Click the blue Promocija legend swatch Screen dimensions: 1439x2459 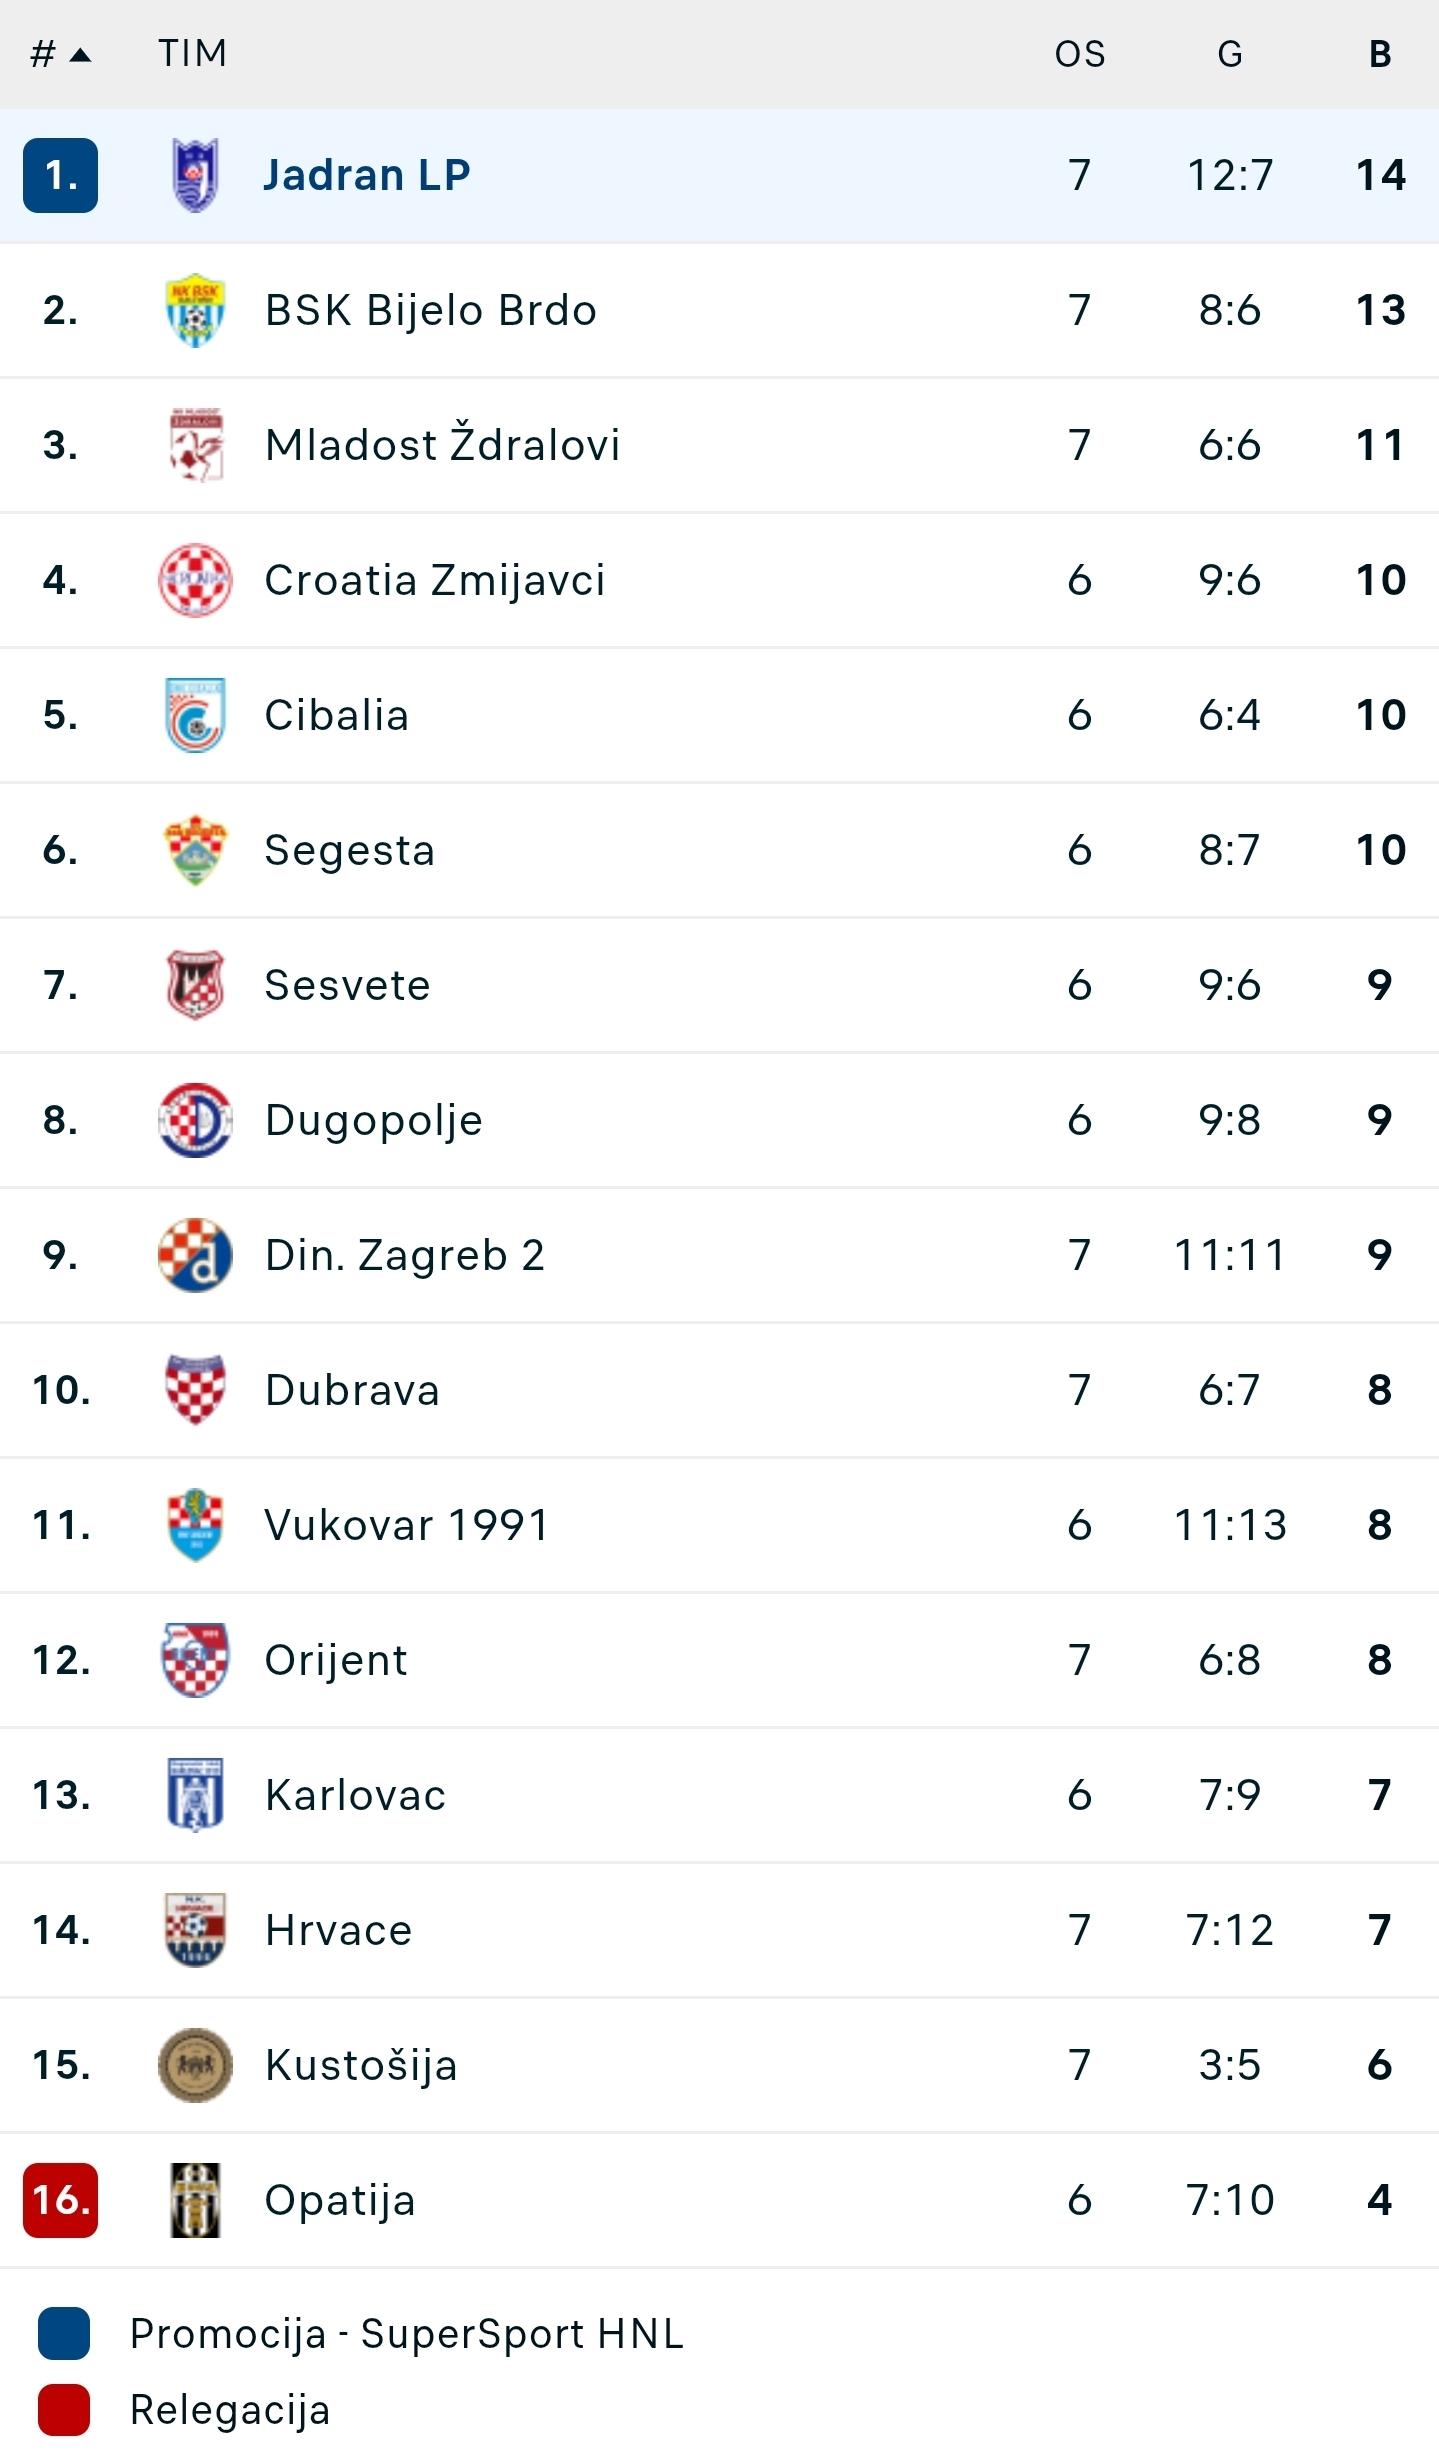(x=64, y=2333)
